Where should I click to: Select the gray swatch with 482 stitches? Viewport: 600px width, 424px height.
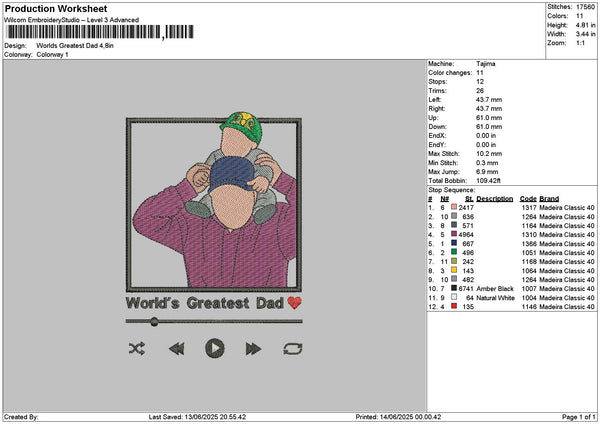(x=454, y=279)
